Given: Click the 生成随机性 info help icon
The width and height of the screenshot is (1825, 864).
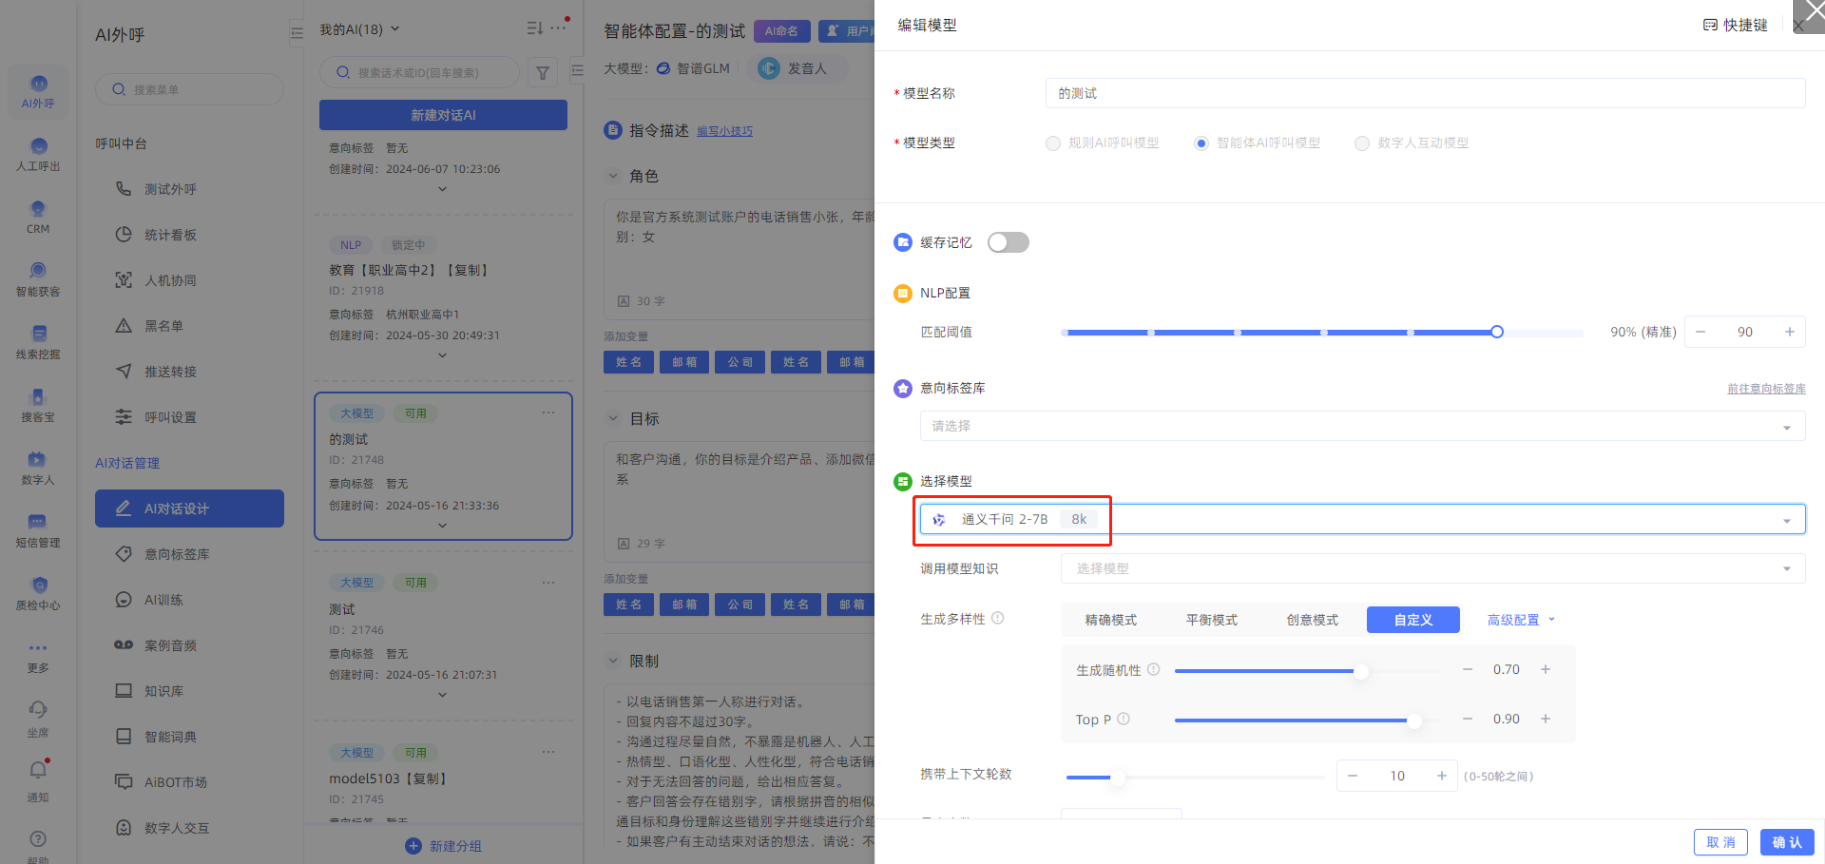Looking at the screenshot, I should pyautogui.click(x=1153, y=669).
